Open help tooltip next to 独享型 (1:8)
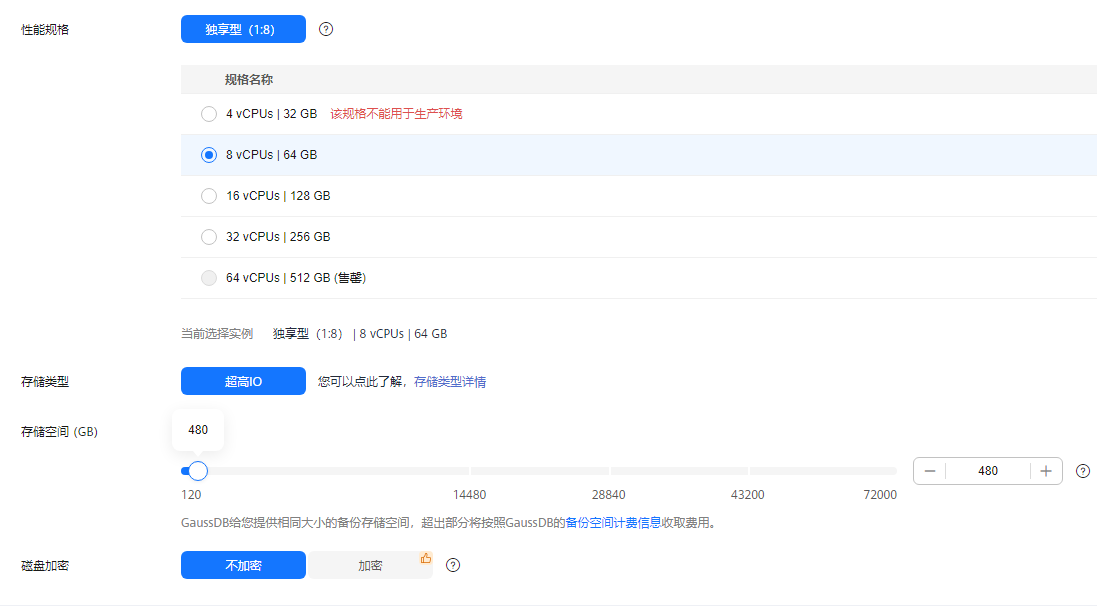 [326, 29]
